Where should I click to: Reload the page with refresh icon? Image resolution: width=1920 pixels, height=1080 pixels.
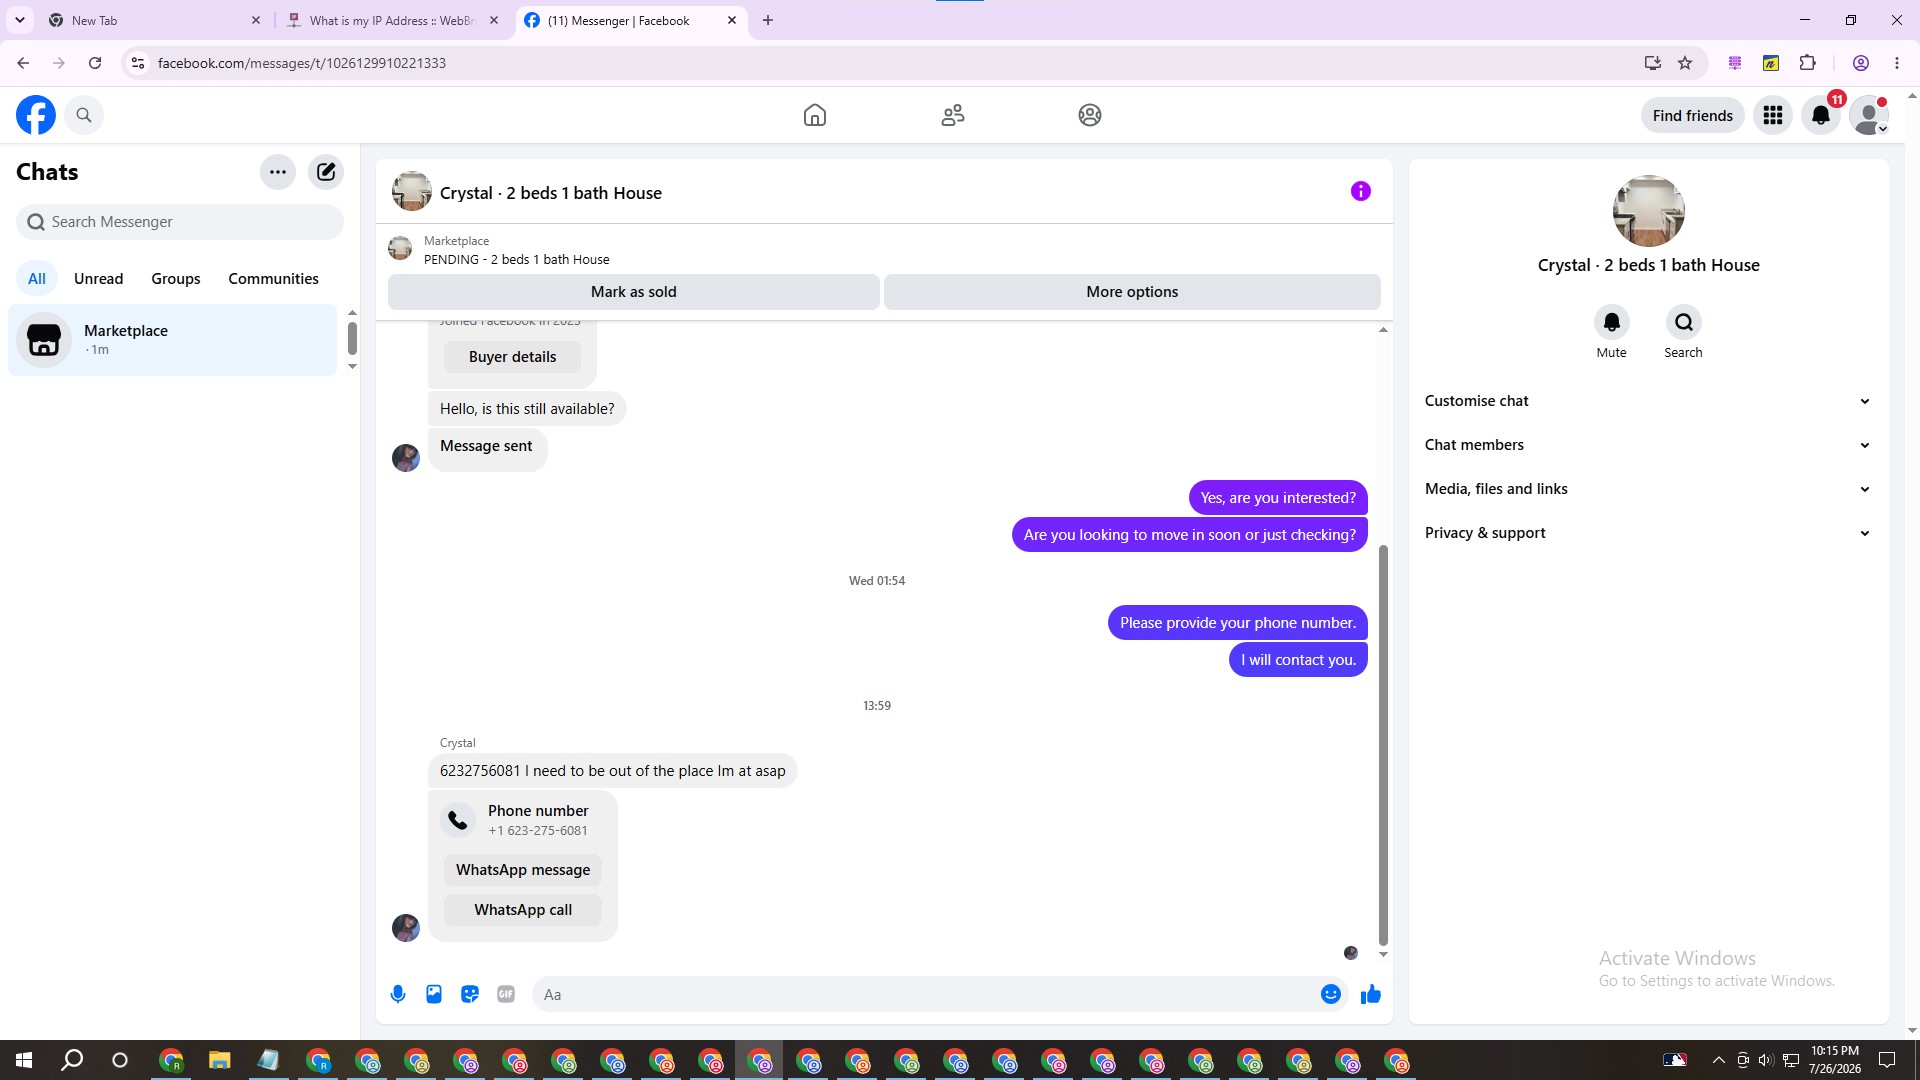click(95, 63)
